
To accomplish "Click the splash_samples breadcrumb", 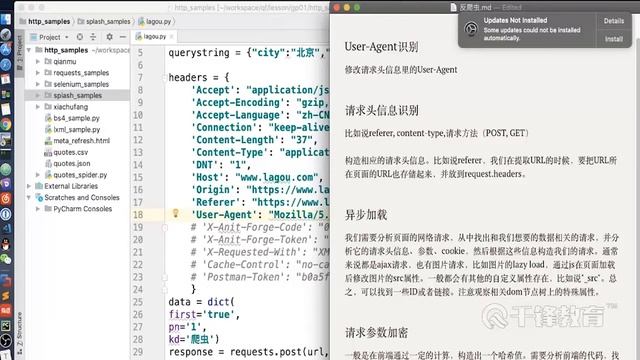I will pyautogui.click(x=104, y=21).
